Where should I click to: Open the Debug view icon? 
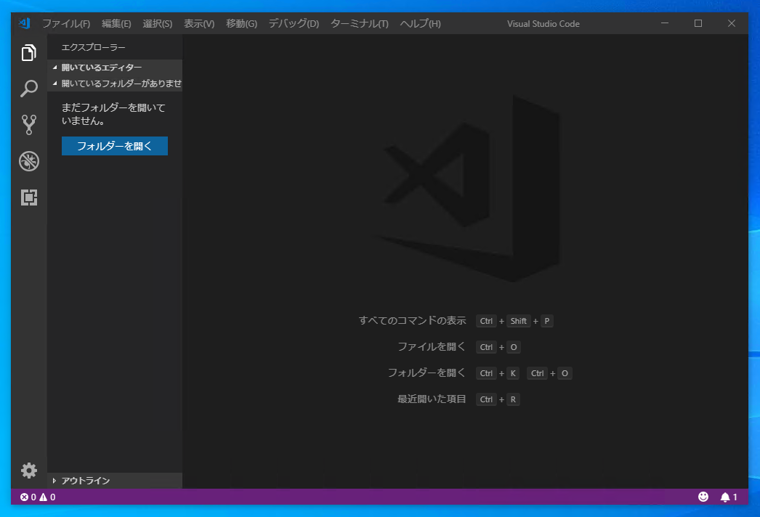point(29,161)
